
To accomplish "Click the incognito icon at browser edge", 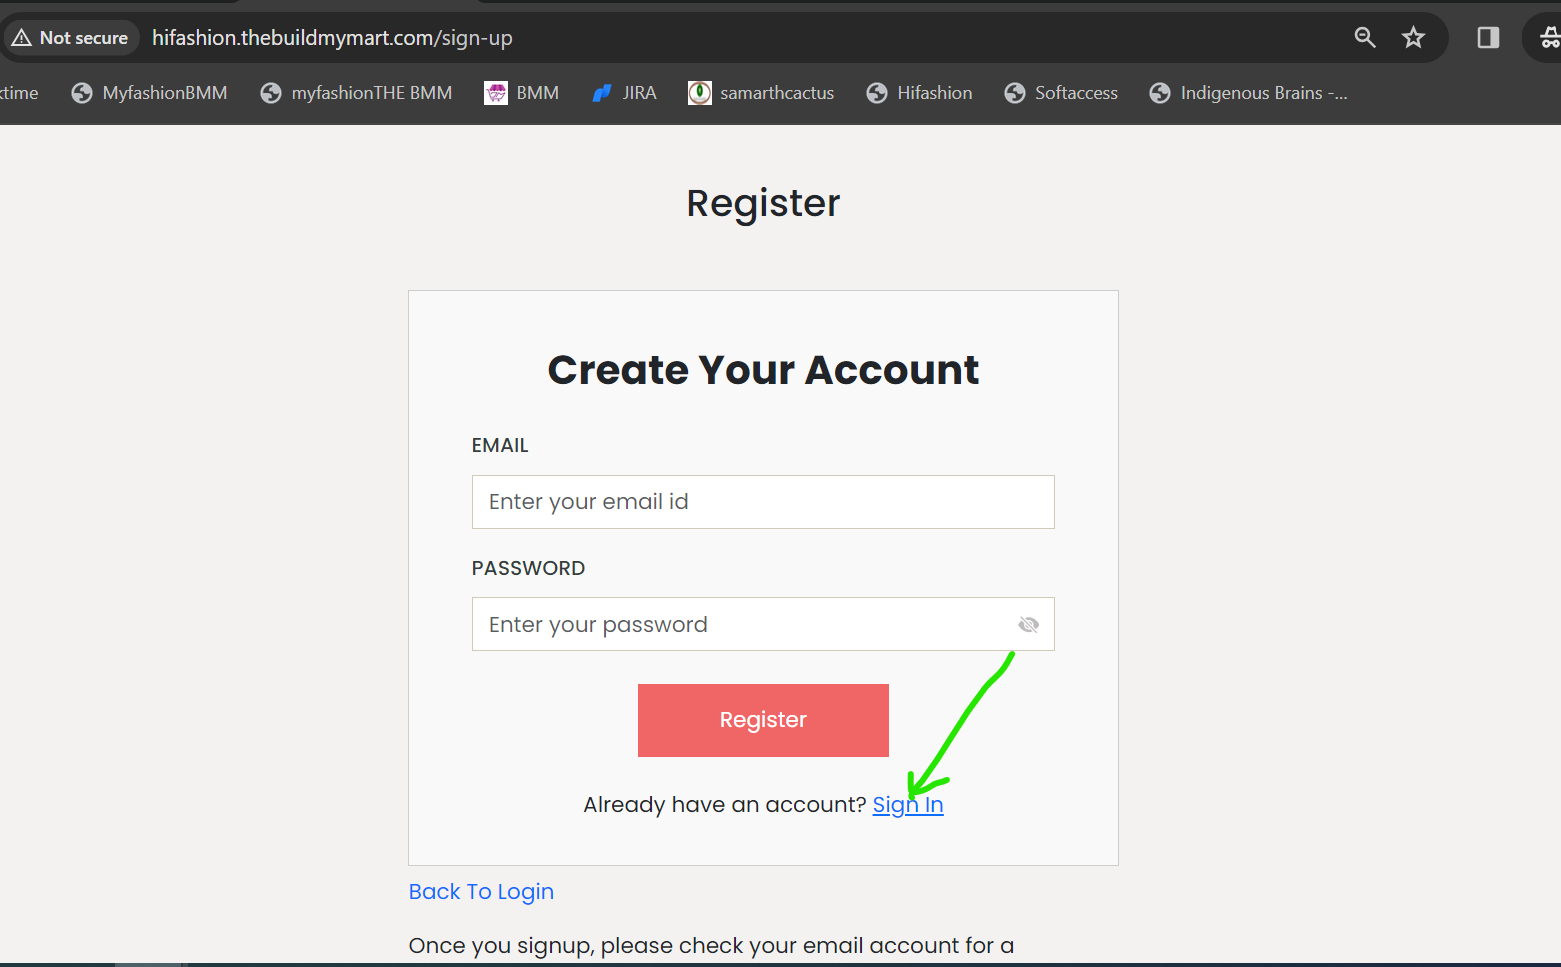I will click(x=1549, y=38).
